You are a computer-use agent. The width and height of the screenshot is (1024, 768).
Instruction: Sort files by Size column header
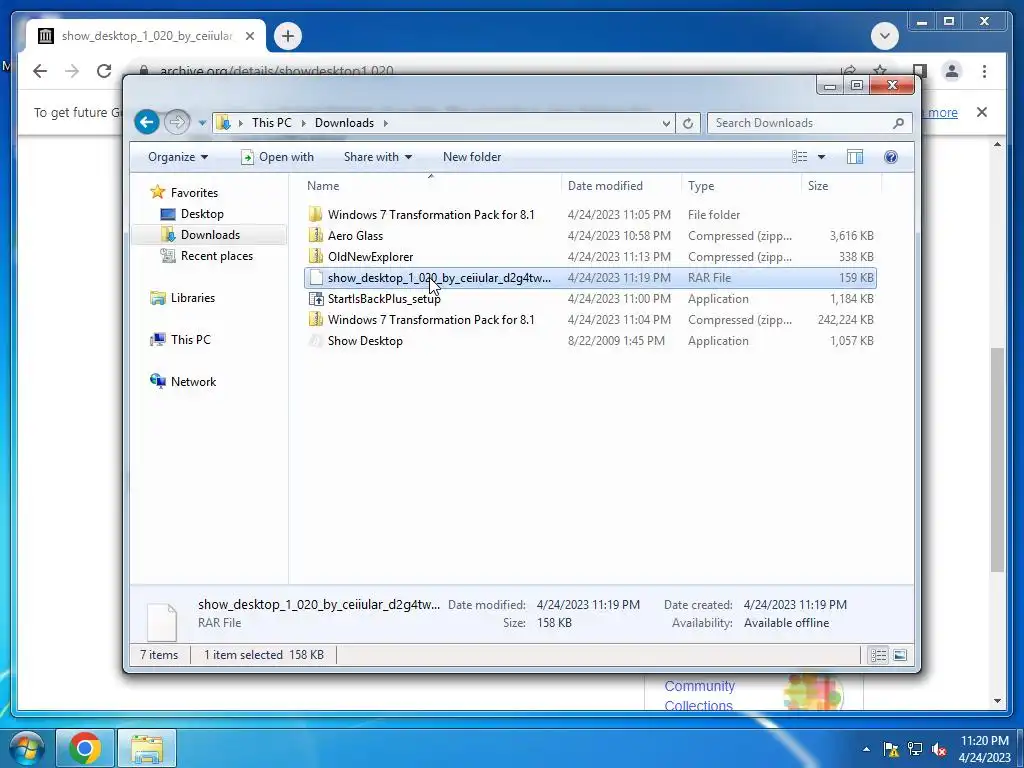[x=841, y=186]
